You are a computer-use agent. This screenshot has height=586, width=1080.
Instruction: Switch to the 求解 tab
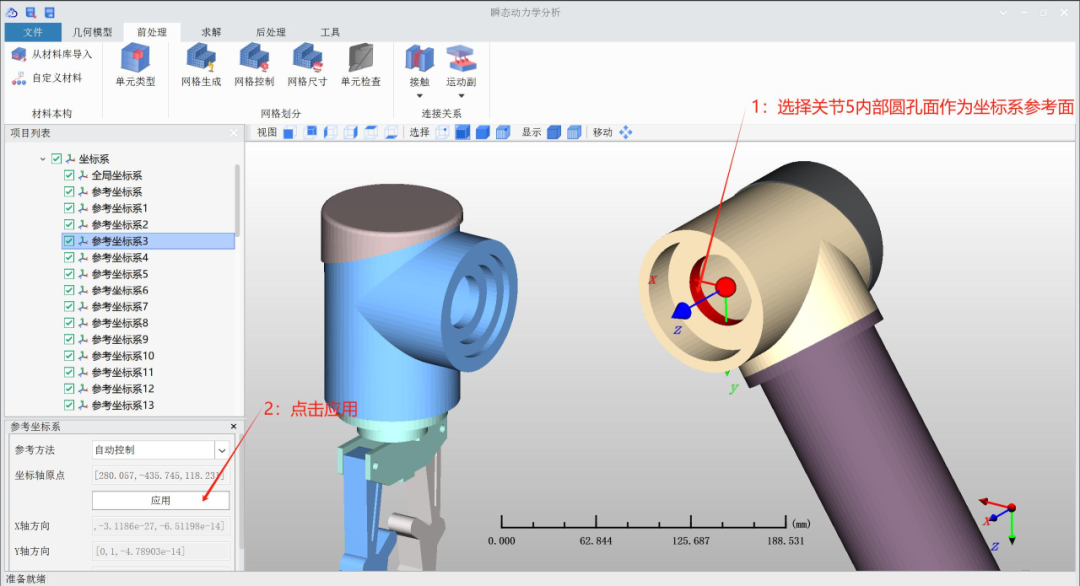(211, 32)
